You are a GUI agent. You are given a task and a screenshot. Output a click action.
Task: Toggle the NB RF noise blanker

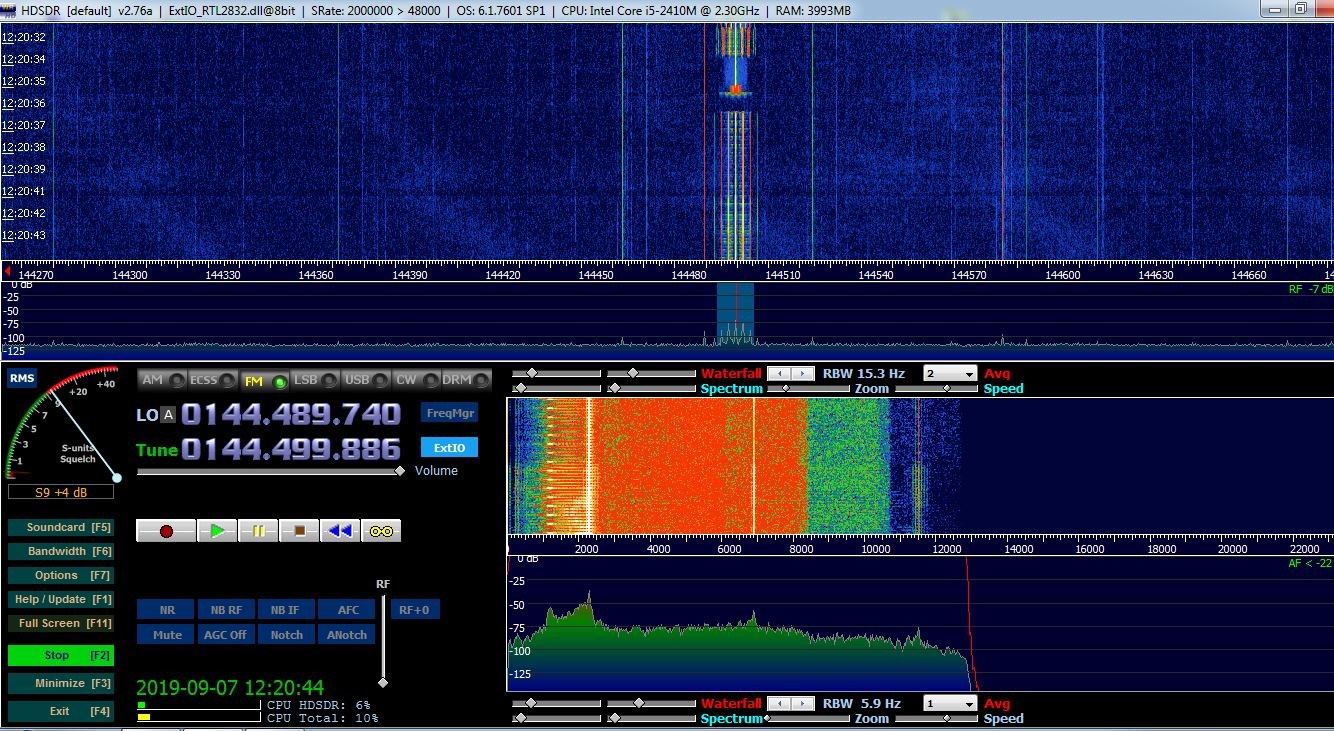point(226,610)
